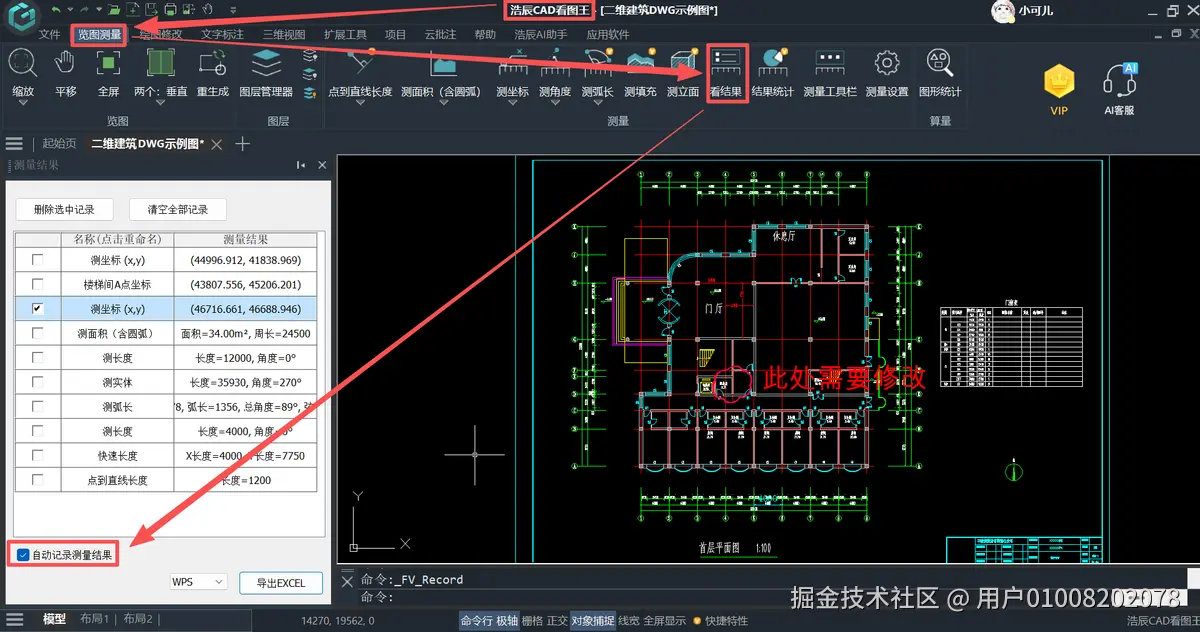
Task: Open the 文件 menu
Action: click(50, 34)
